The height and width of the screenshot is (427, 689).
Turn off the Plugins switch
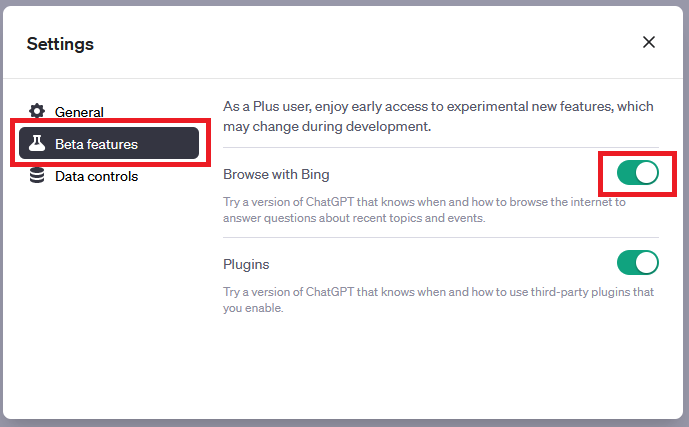pos(638,263)
